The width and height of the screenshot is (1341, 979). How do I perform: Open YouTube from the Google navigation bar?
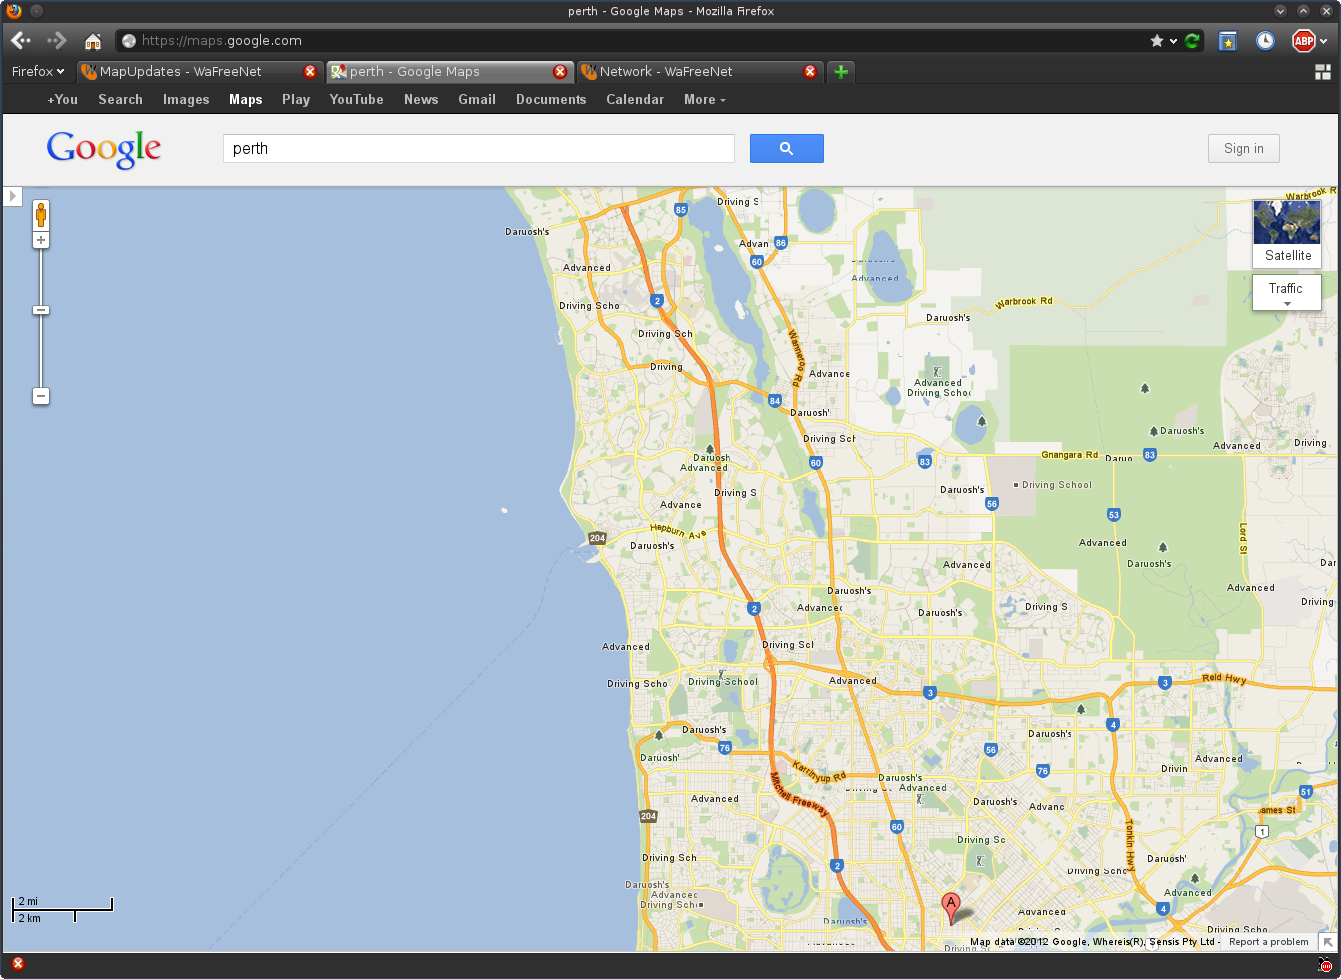356,99
